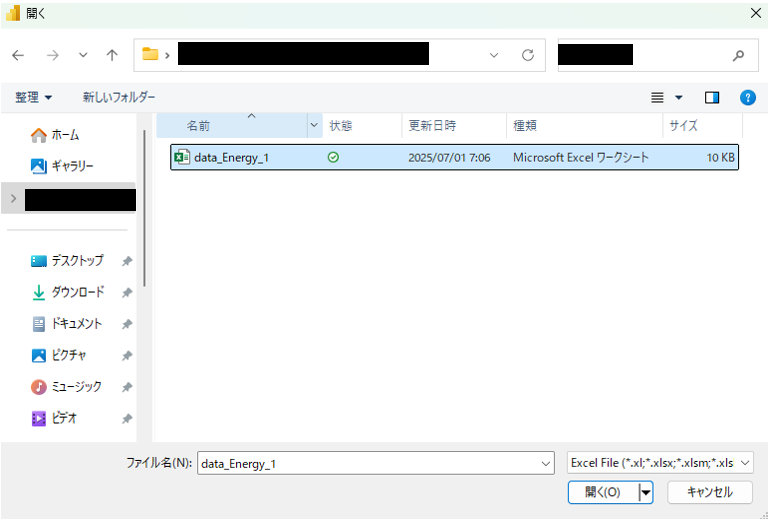The height and width of the screenshot is (520, 770).
Task: Click the search box field
Action: point(658,55)
